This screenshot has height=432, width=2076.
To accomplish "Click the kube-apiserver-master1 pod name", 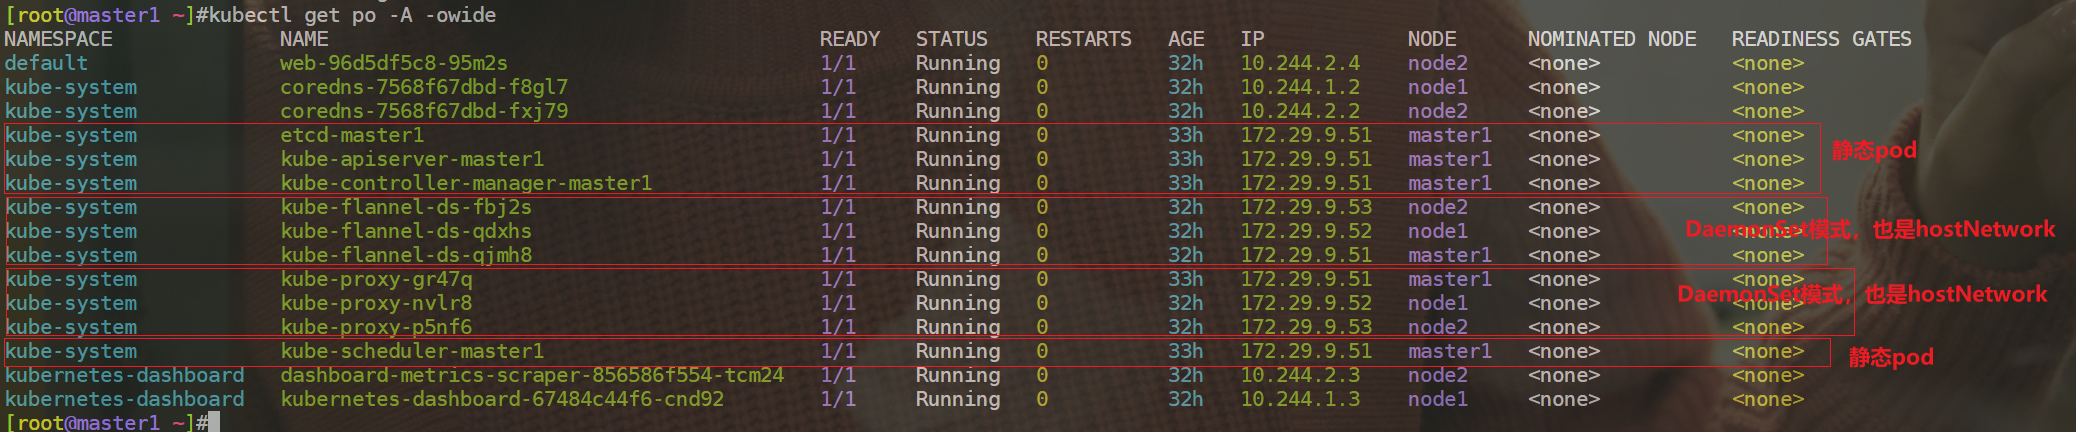I will point(412,159).
